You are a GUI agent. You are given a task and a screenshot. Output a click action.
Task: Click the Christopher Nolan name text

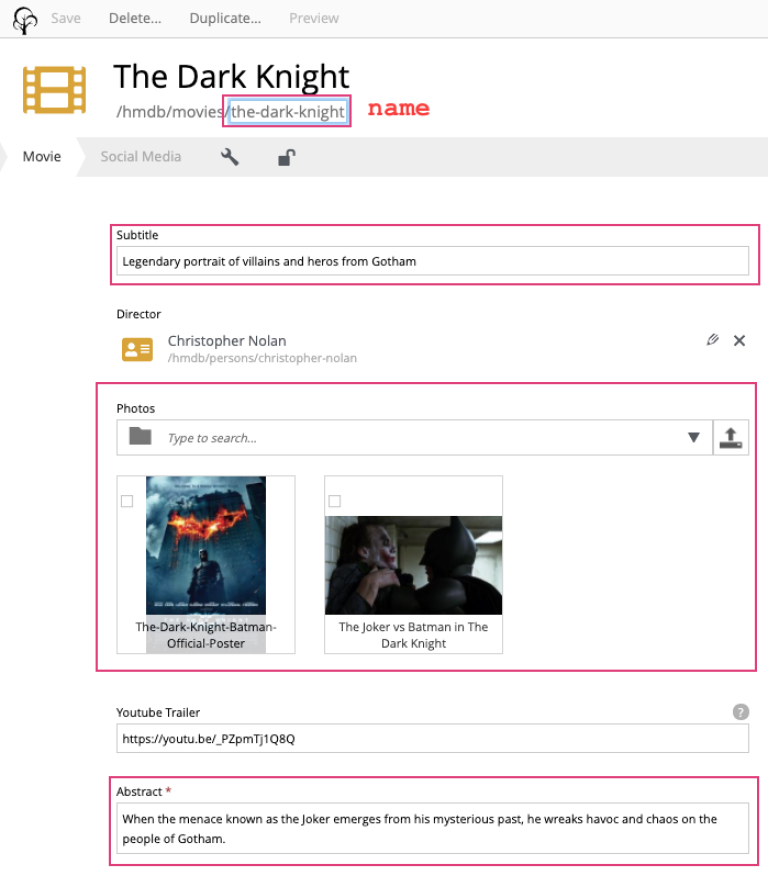tap(227, 341)
